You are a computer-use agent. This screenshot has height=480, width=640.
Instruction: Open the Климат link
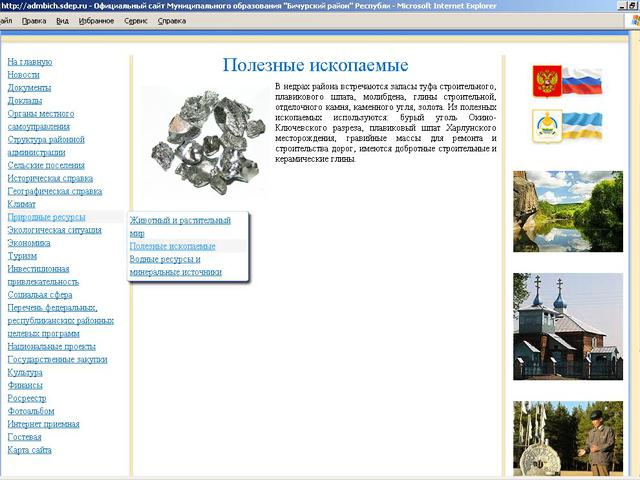[x=22, y=204]
